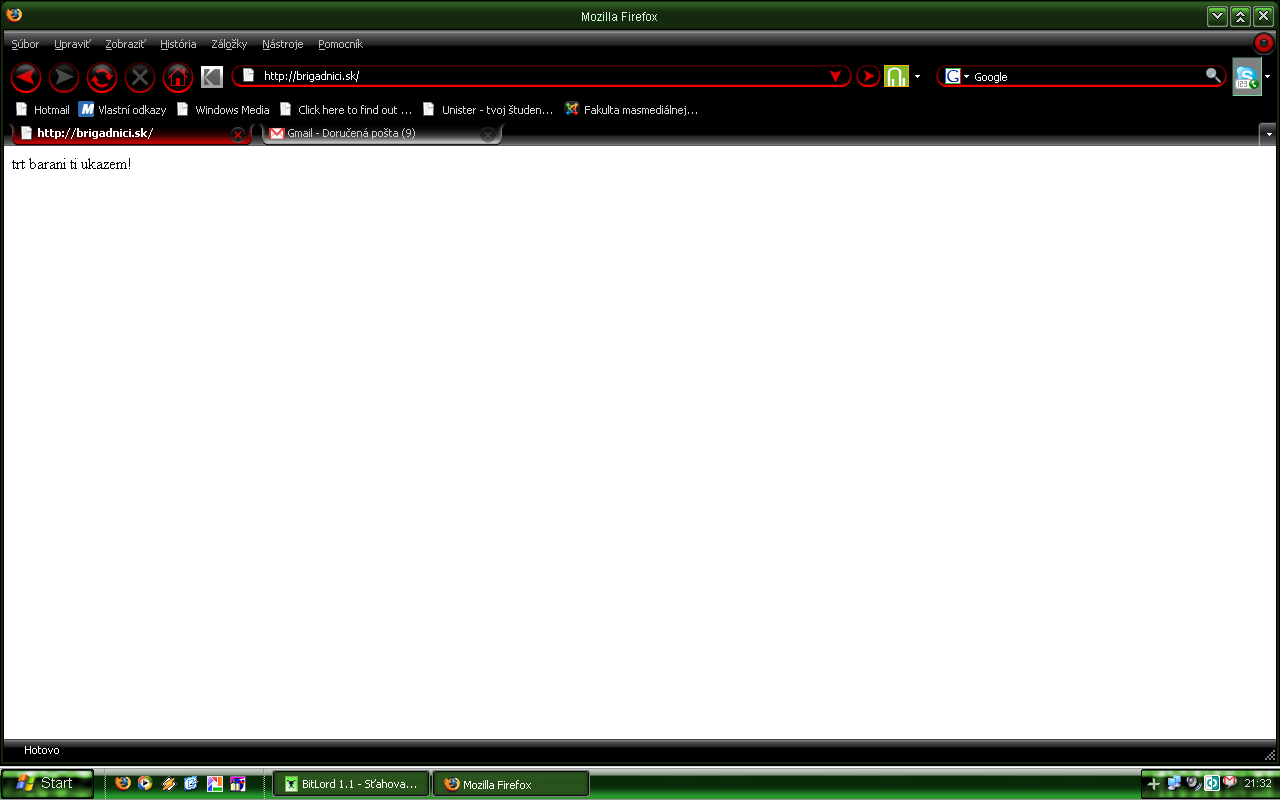Open the Záložky menu
Viewport: 1280px width, 800px height.
pyautogui.click(x=229, y=44)
